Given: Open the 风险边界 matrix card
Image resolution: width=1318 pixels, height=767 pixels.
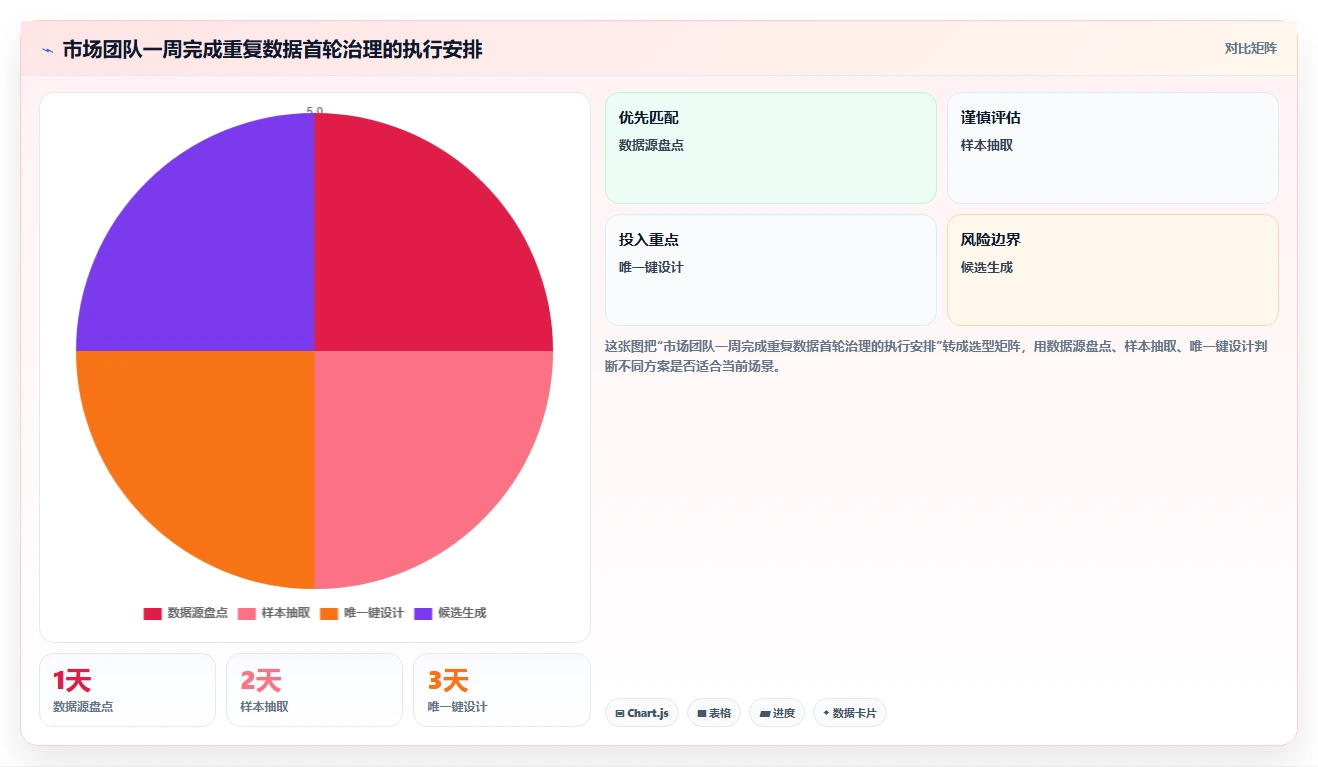Looking at the screenshot, I should pyautogui.click(x=1113, y=270).
